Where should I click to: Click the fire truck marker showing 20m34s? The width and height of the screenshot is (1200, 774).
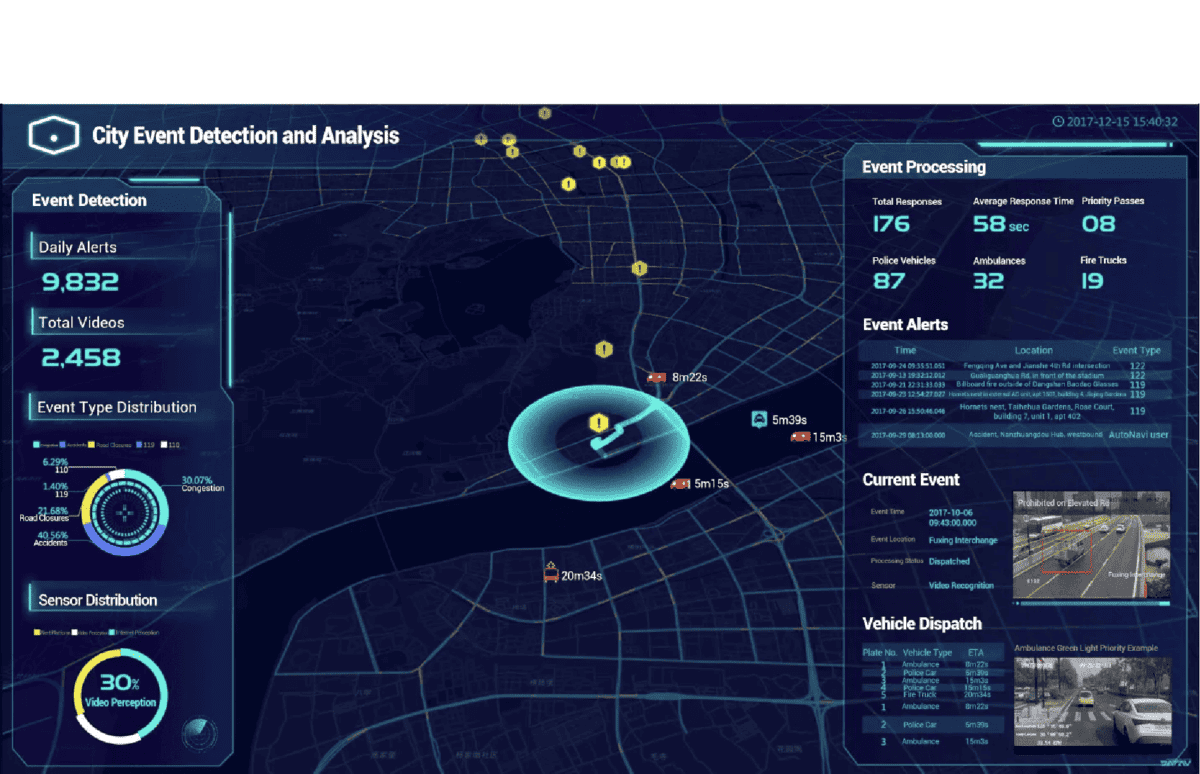click(549, 574)
